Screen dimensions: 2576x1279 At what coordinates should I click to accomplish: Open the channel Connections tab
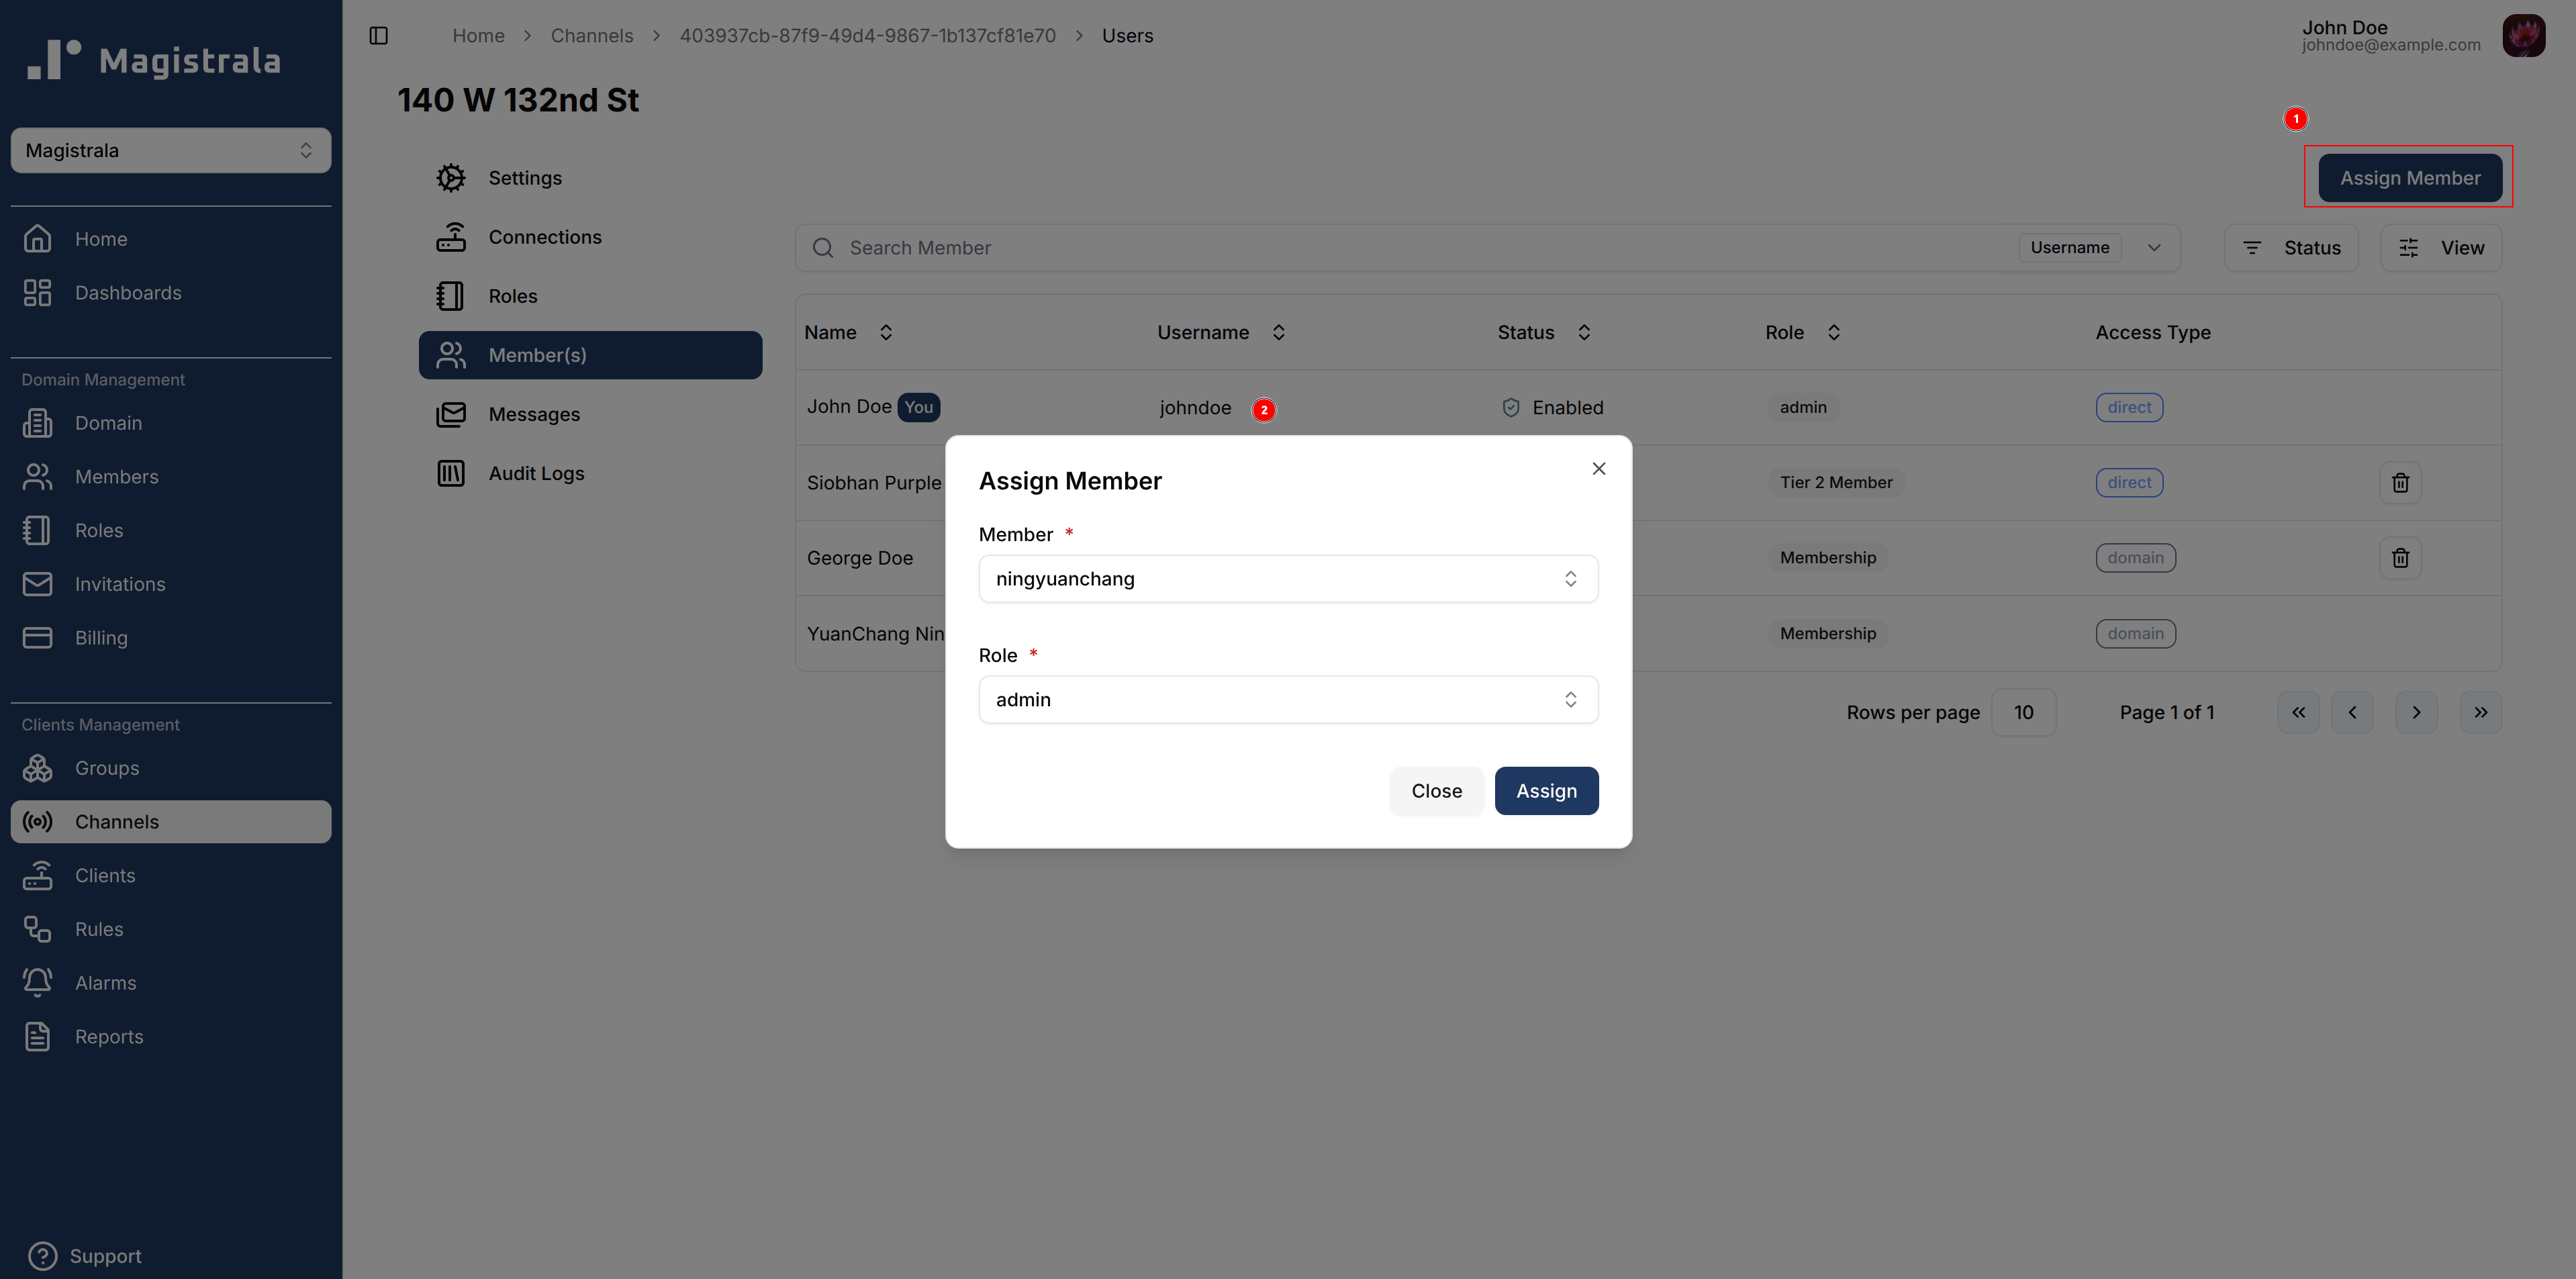click(590, 237)
